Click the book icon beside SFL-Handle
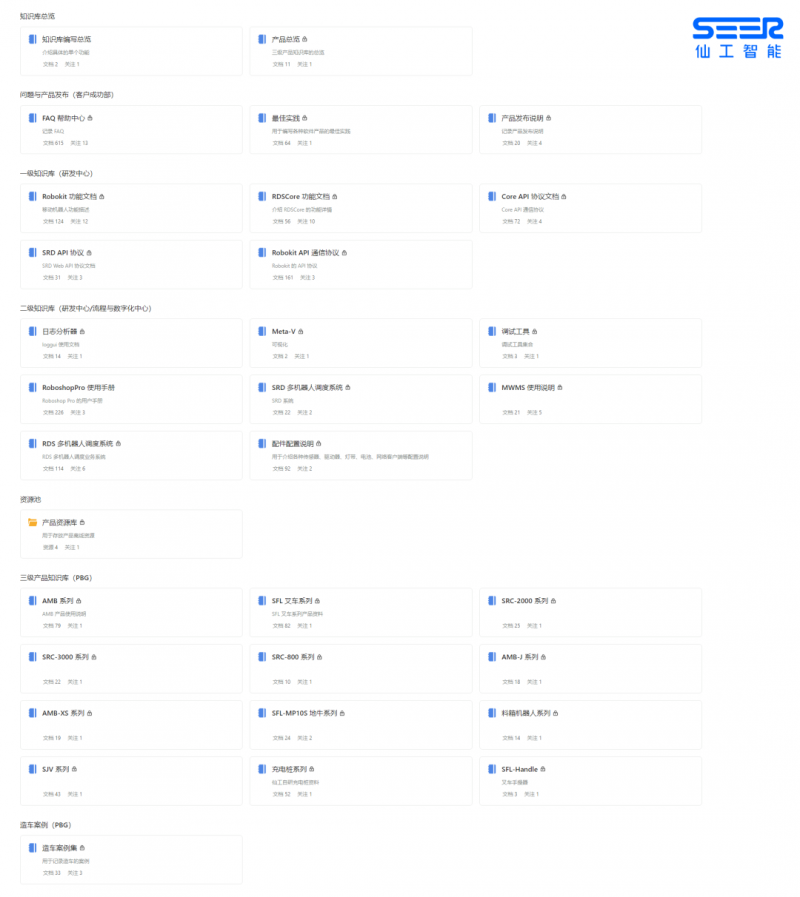Screen dimensions: 800x897 coord(492,769)
